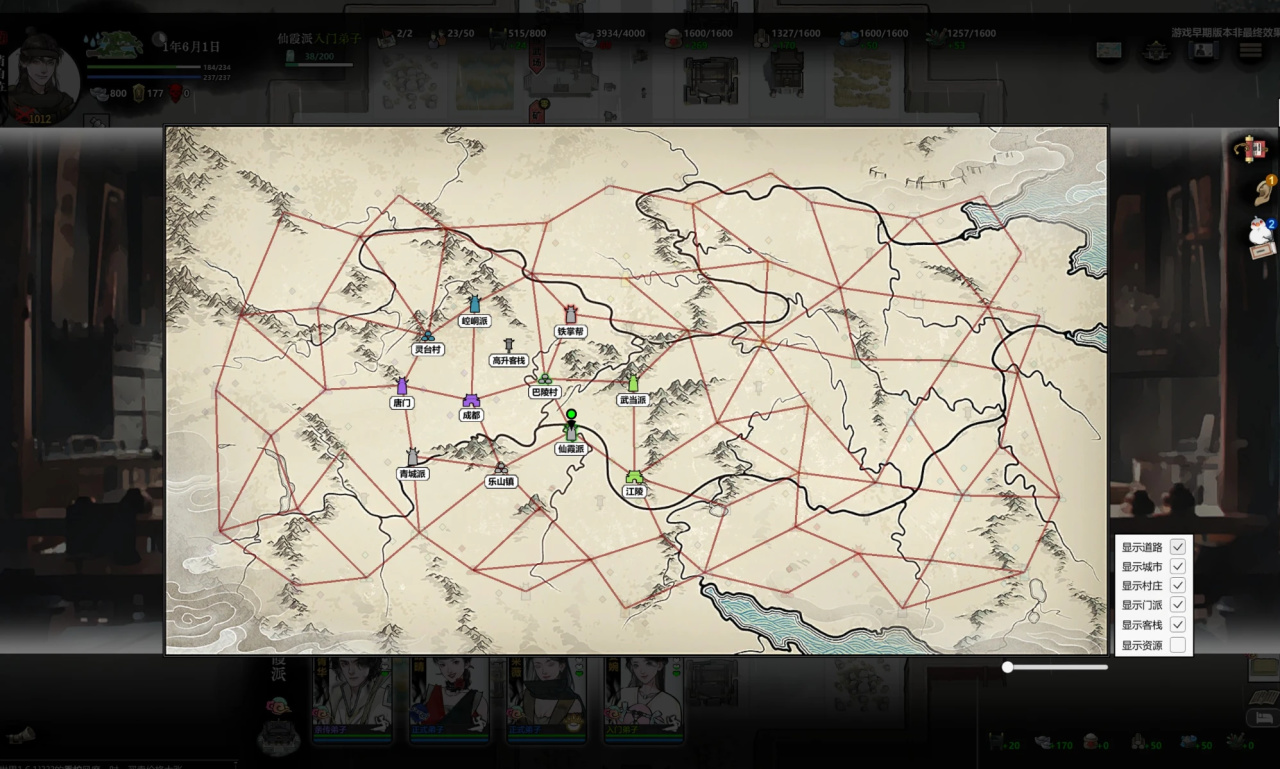Click the 仙霞派 location label
The width and height of the screenshot is (1280, 769).
(x=571, y=450)
